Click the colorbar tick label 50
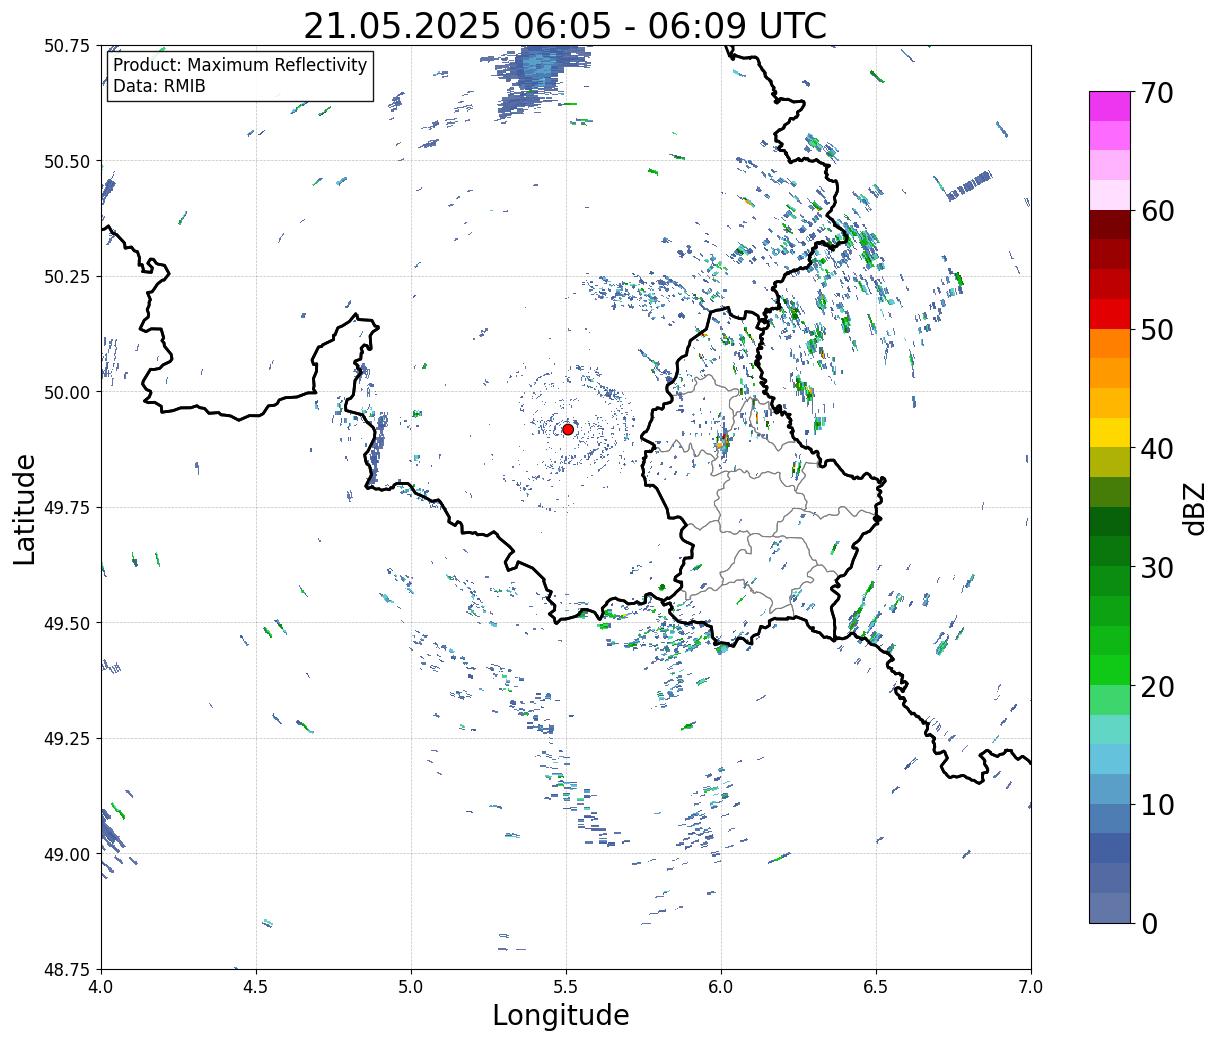 [x=1158, y=330]
